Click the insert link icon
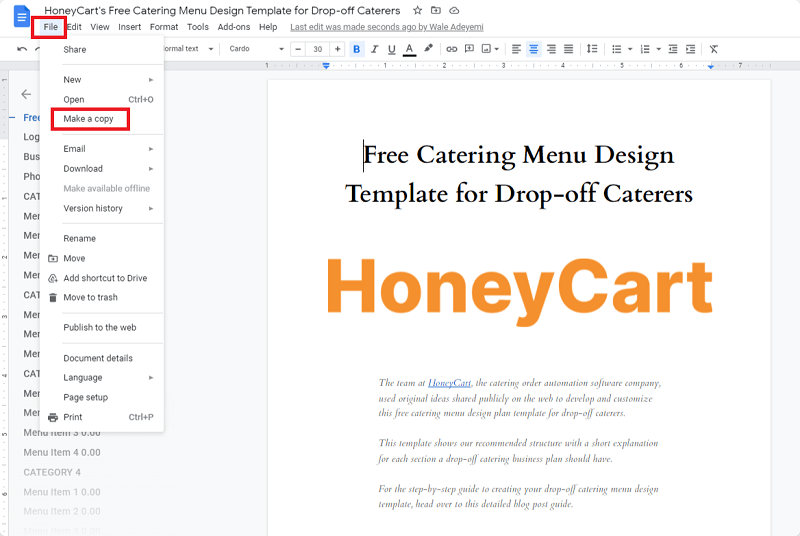800x536 pixels. click(x=452, y=49)
